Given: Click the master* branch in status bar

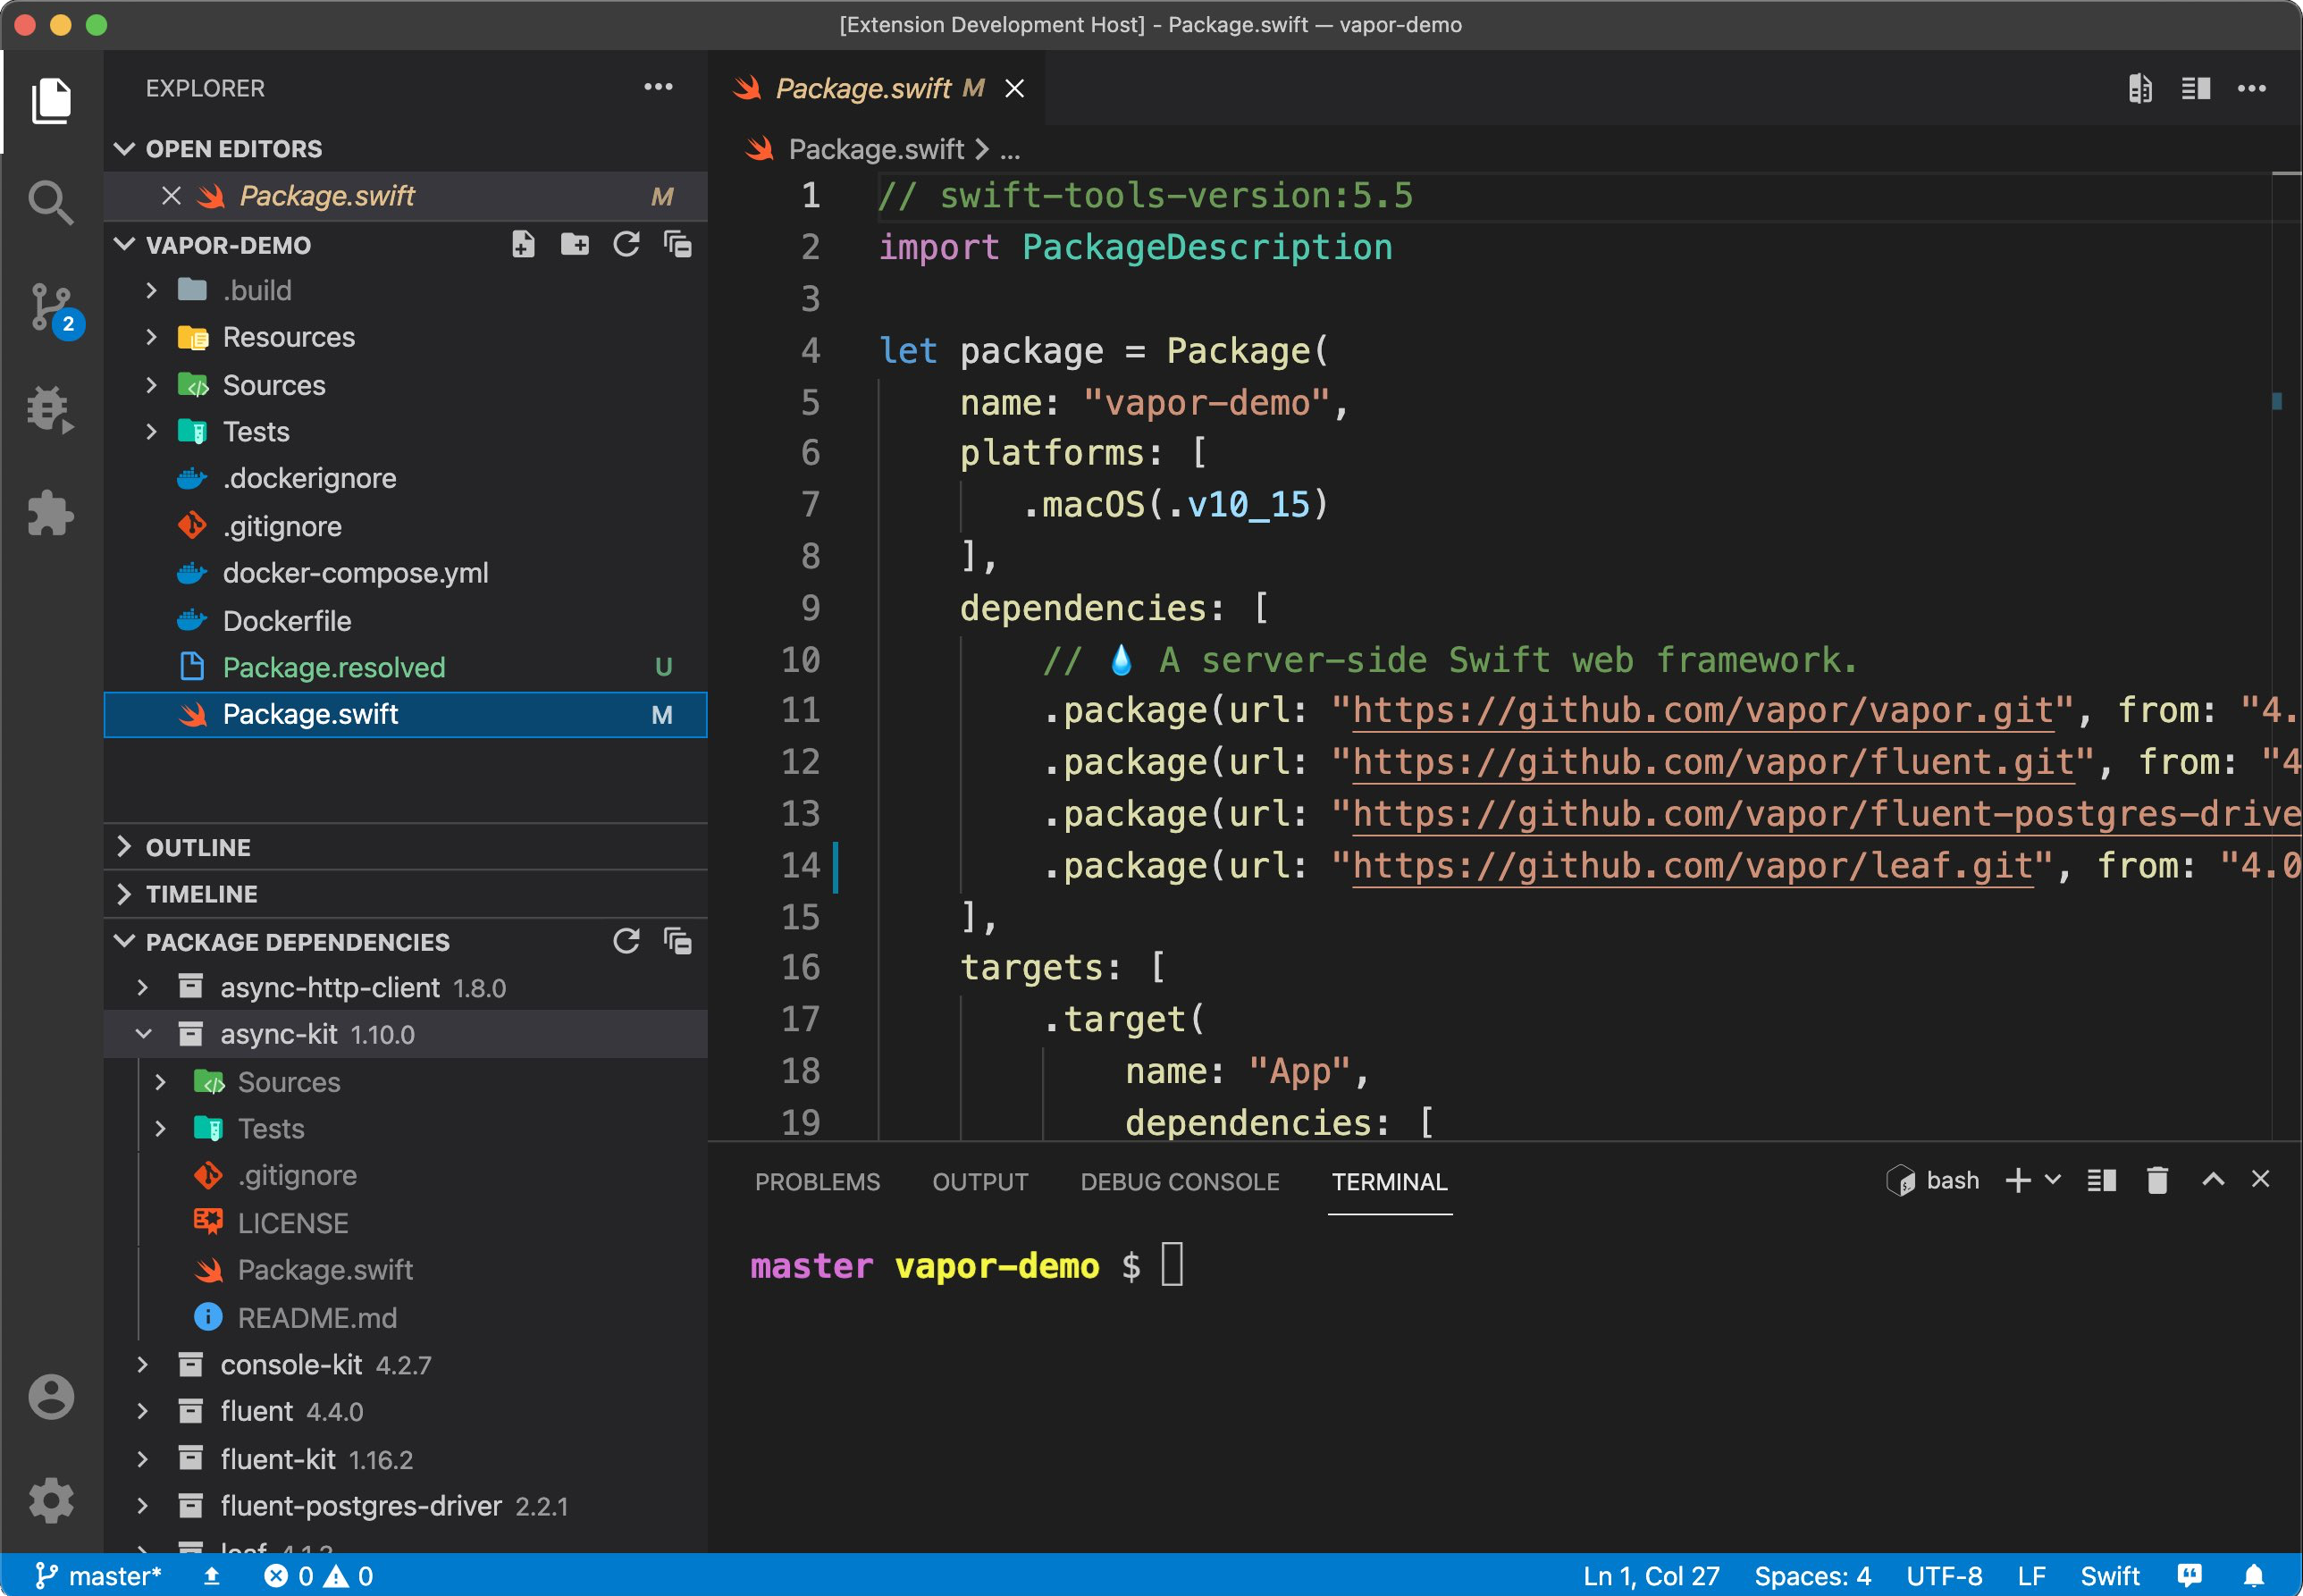Looking at the screenshot, I should click(x=98, y=1576).
